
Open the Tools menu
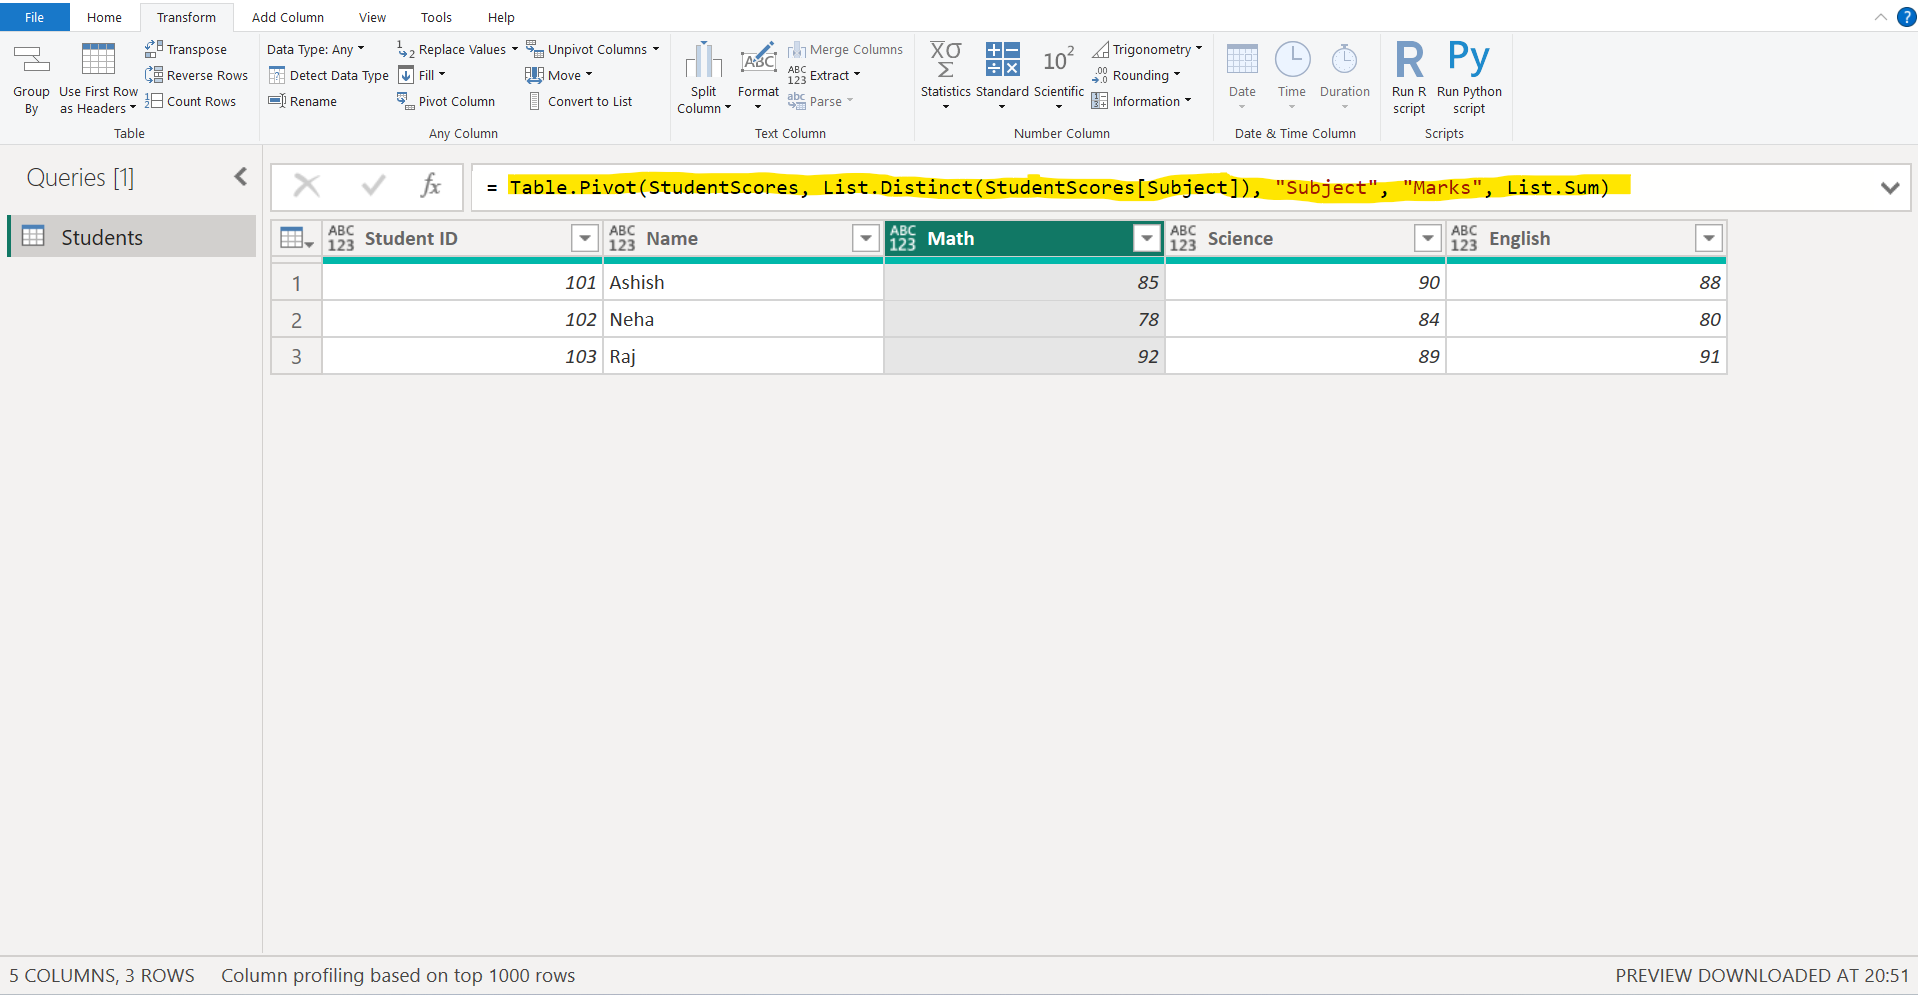coord(435,17)
